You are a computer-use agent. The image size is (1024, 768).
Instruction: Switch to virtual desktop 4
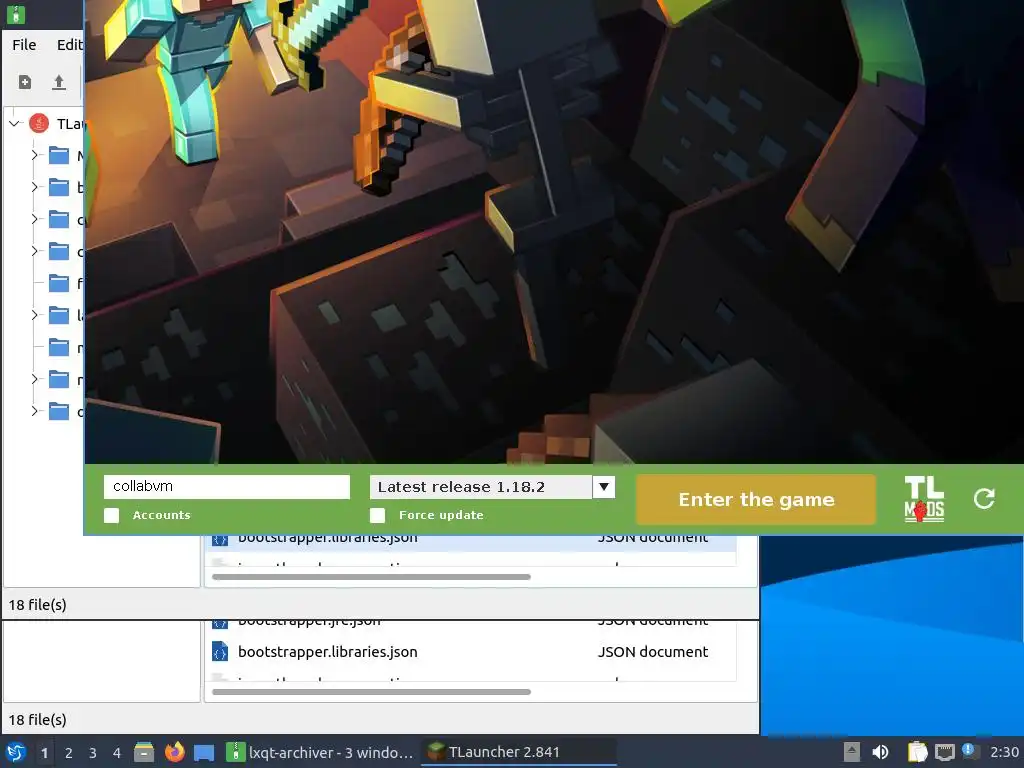(117, 752)
